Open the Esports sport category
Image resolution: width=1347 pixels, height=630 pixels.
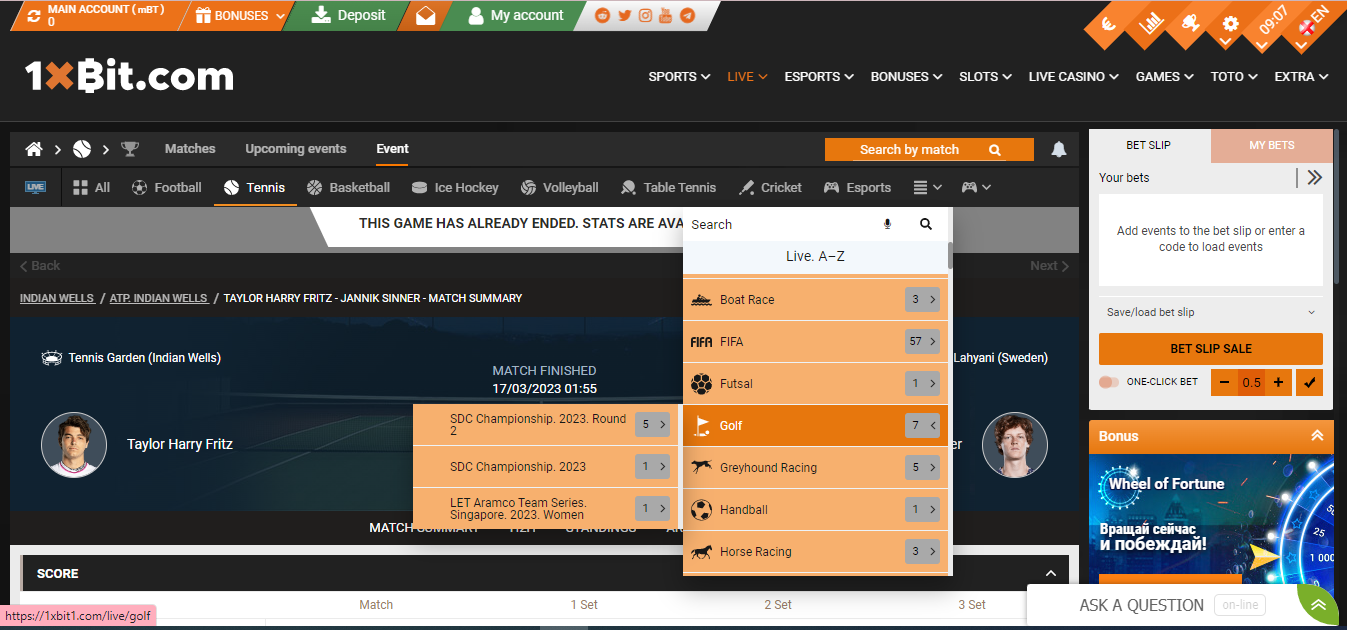click(x=859, y=187)
